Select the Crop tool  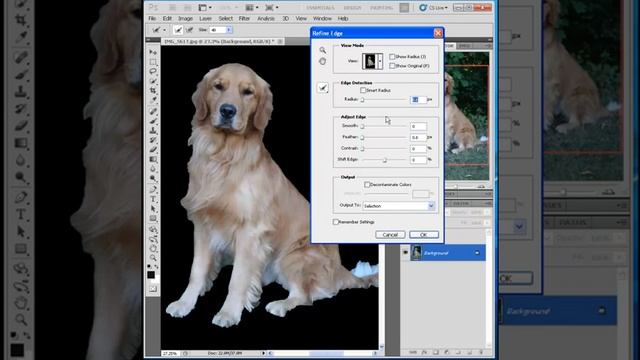click(x=153, y=91)
